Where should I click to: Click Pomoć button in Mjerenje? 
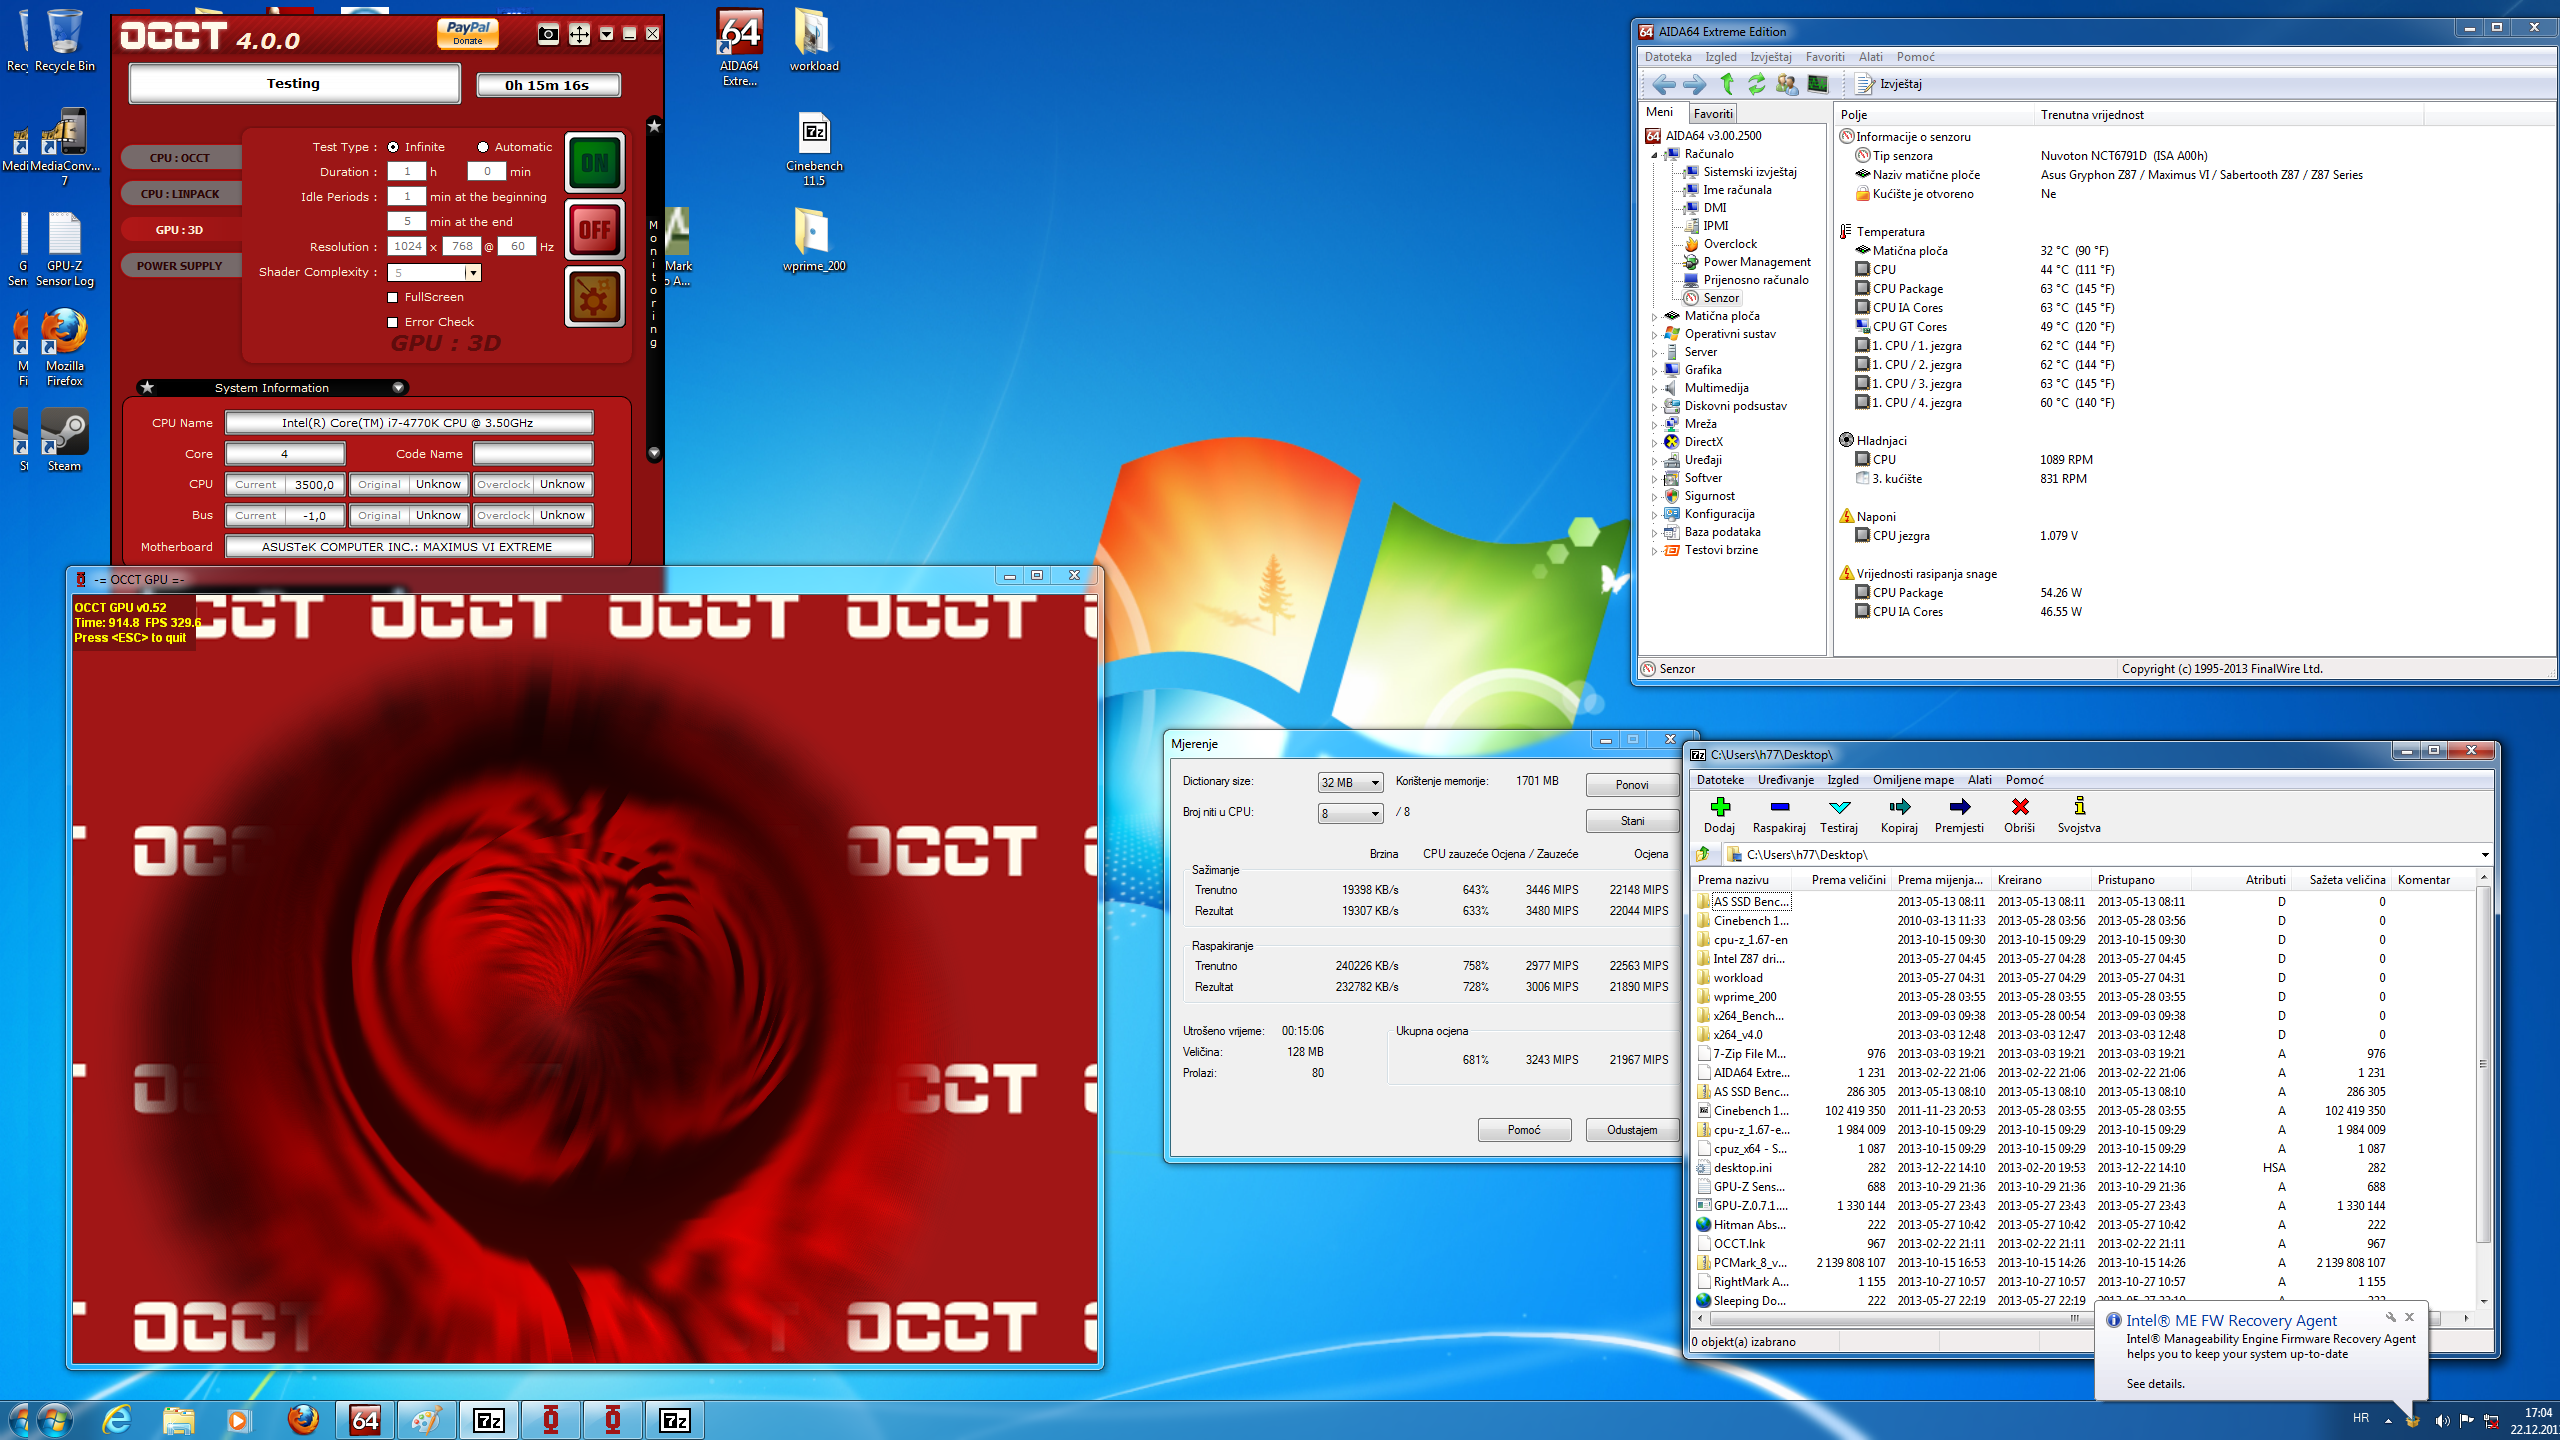coord(1524,1130)
